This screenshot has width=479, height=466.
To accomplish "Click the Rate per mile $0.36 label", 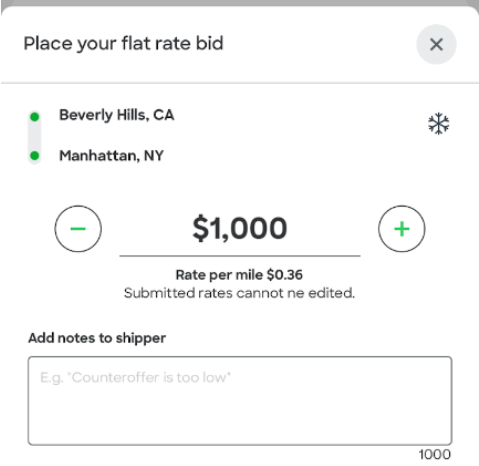I will pos(239,275).
